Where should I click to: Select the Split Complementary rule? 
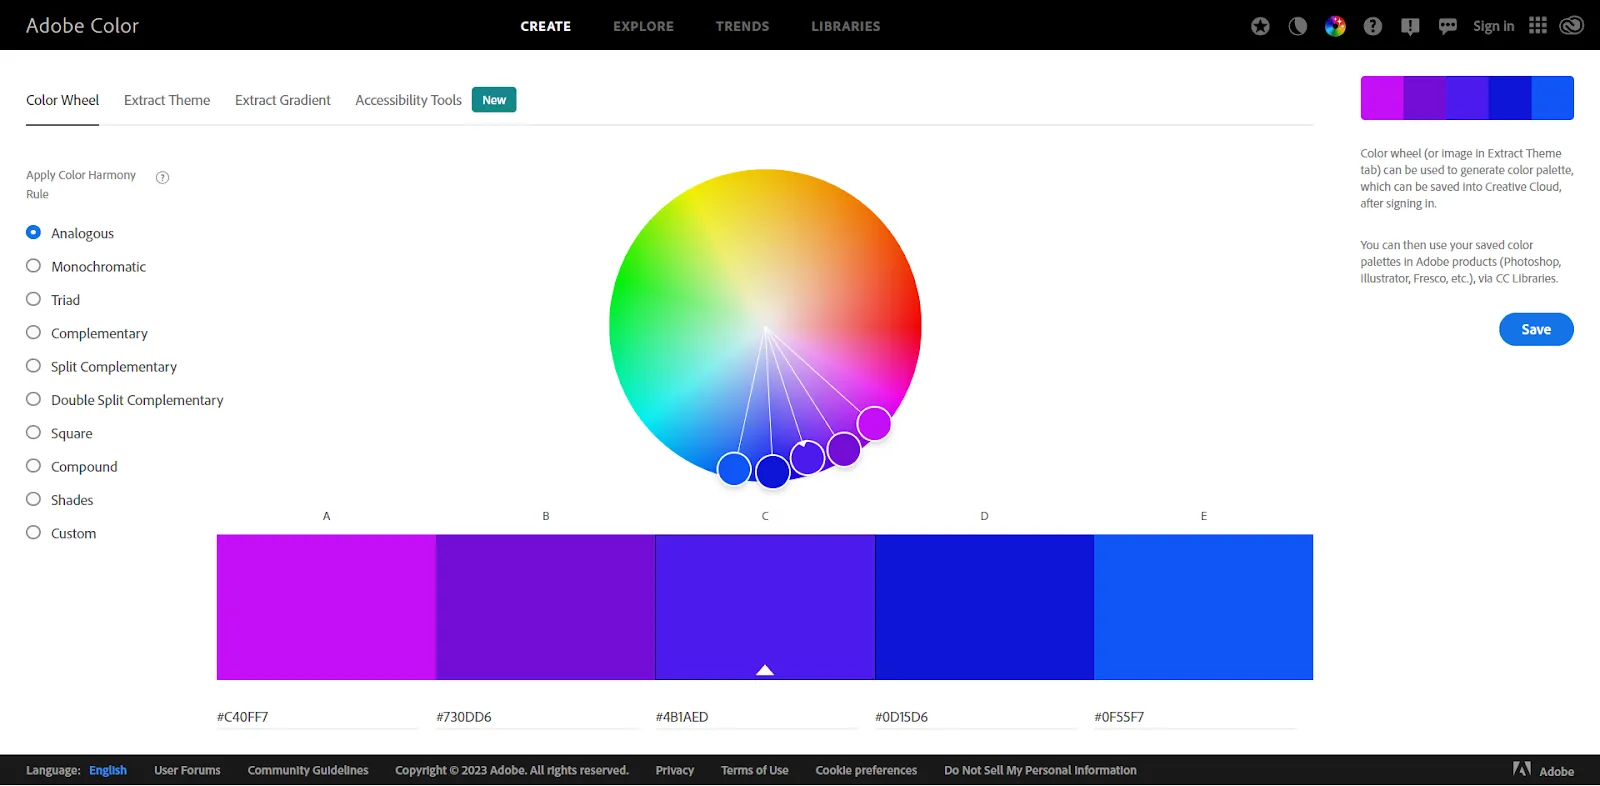[101, 366]
